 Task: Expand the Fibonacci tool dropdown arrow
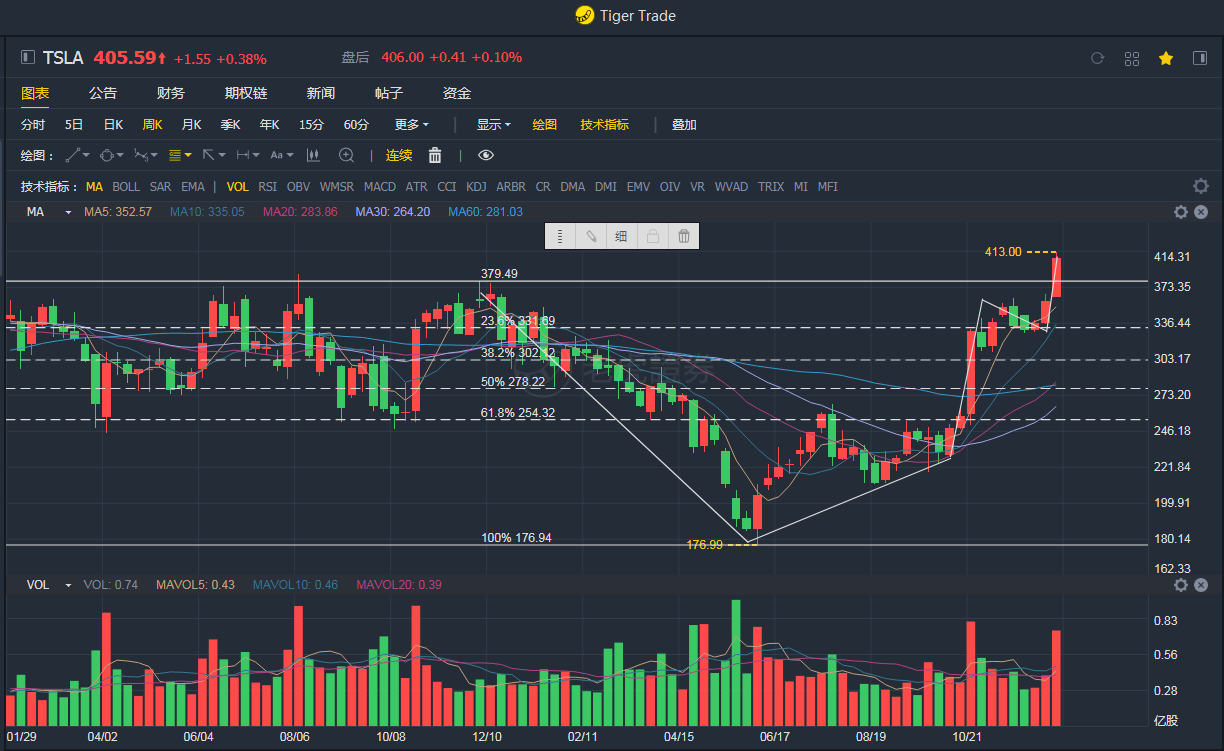(x=188, y=155)
